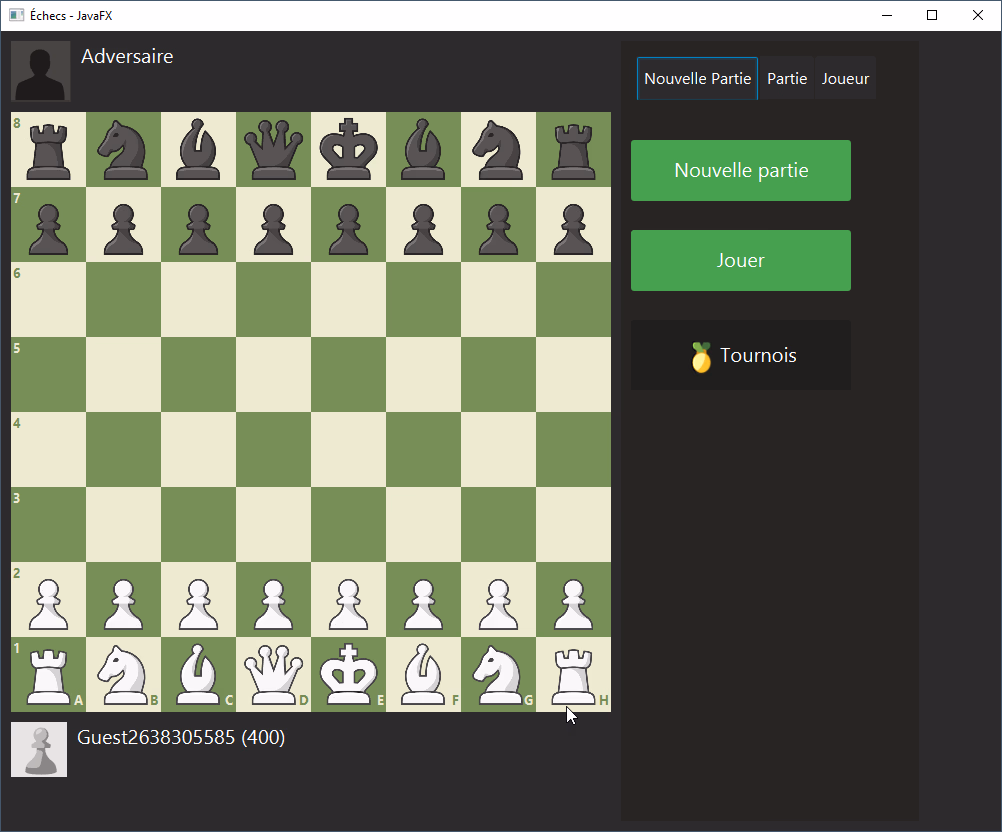This screenshot has width=1002, height=832.
Task: Open the Joueur tab
Action: click(845, 78)
